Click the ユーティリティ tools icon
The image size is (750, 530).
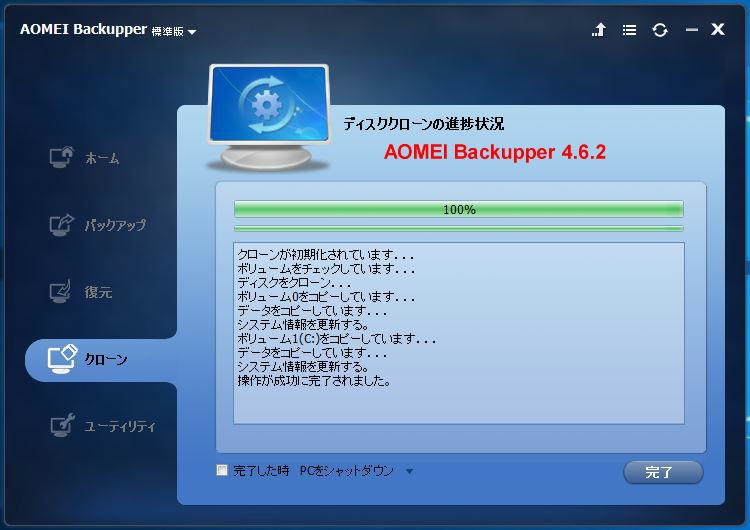[63, 425]
